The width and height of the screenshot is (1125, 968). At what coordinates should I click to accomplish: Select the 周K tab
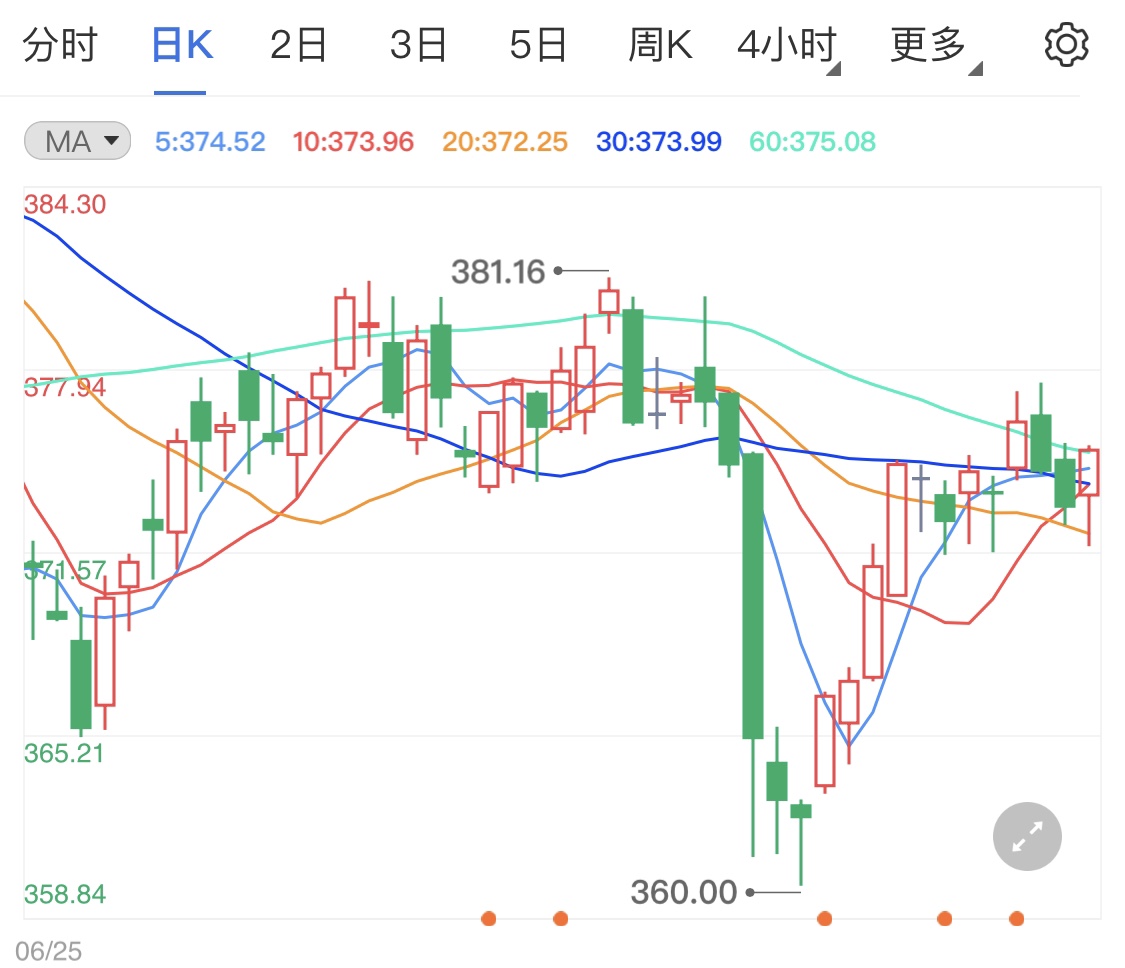[x=660, y=44]
